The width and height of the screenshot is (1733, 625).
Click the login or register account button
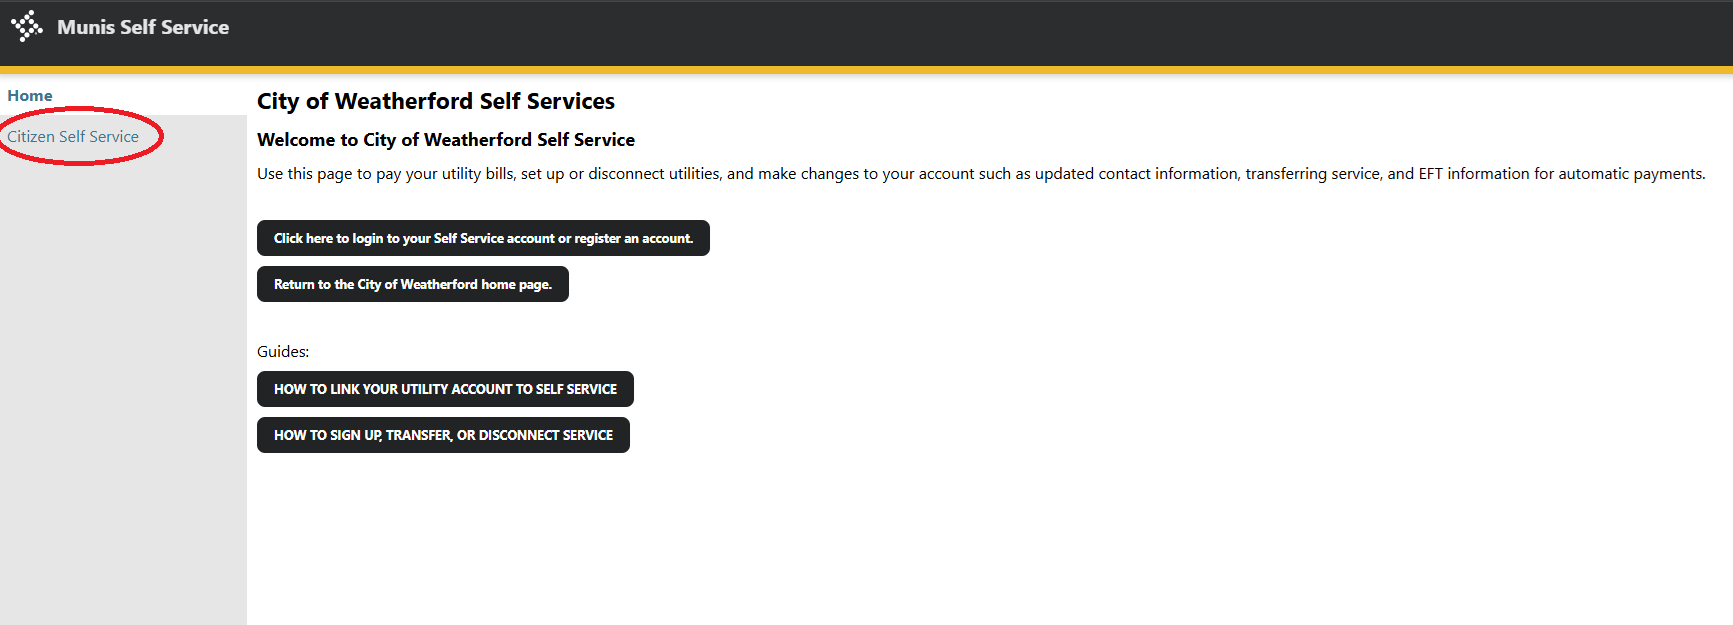click(x=483, y=238)
